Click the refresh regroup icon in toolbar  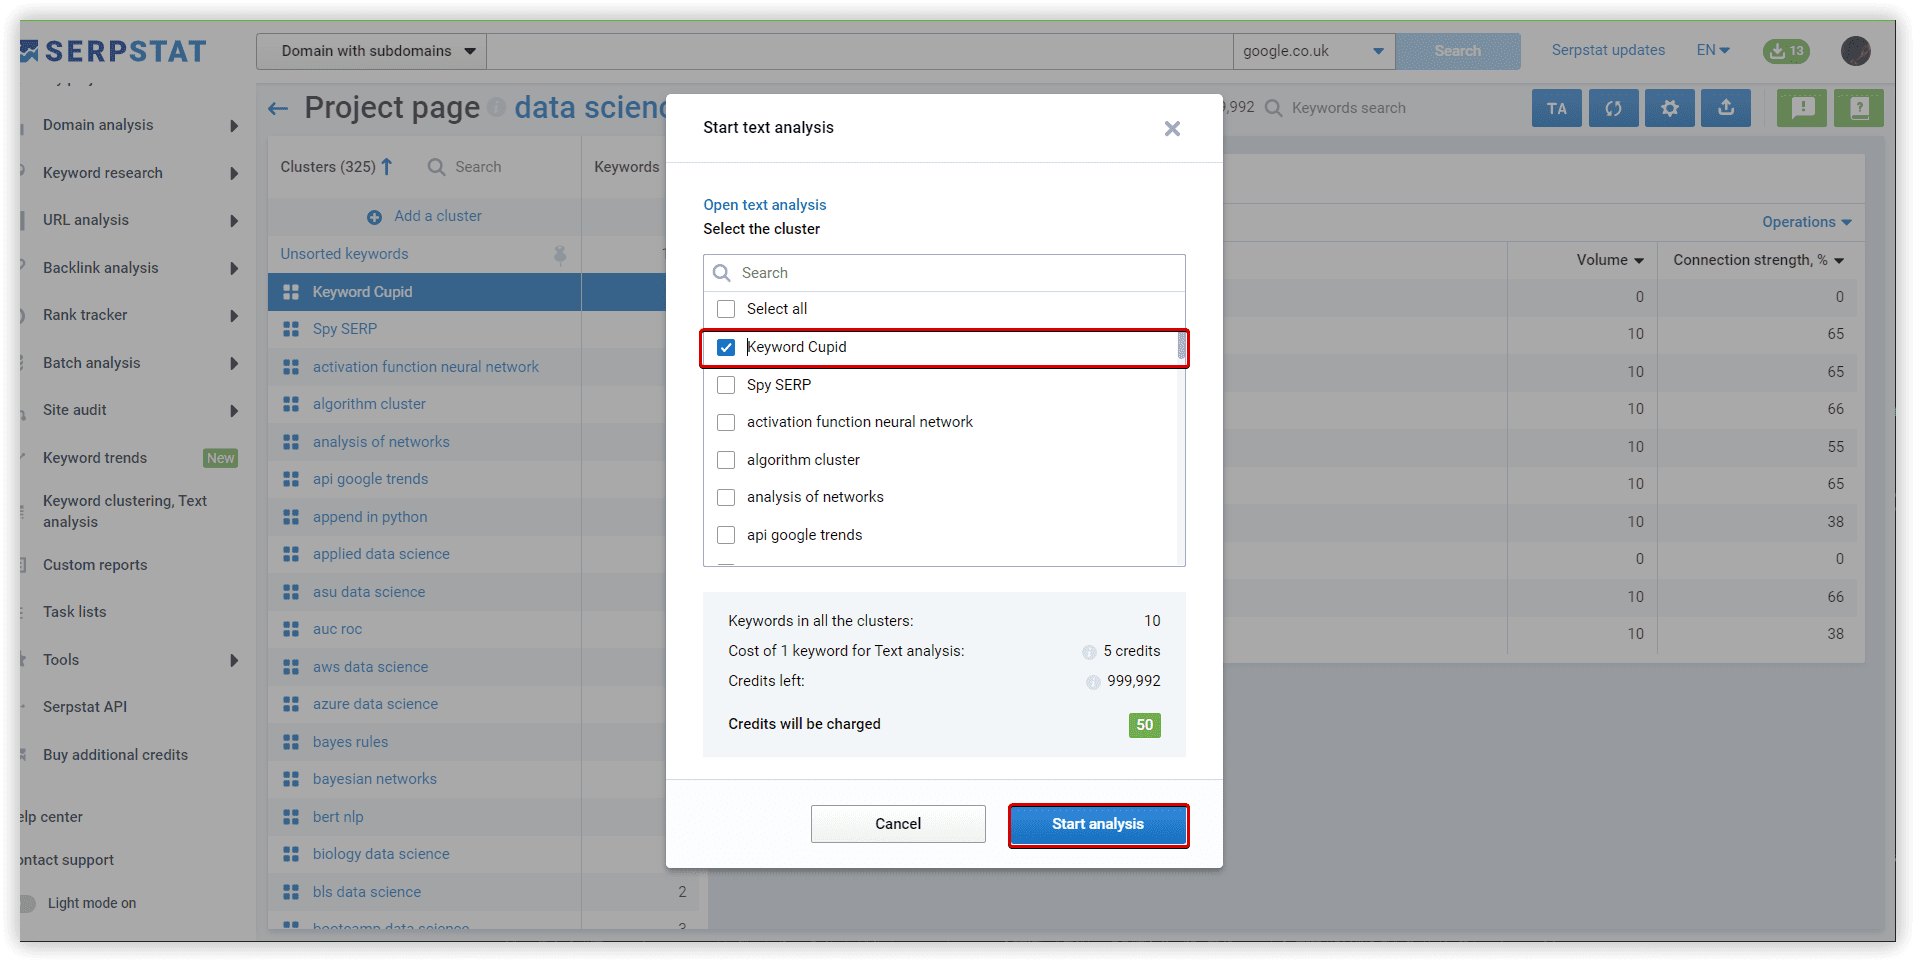point(1613,108)
